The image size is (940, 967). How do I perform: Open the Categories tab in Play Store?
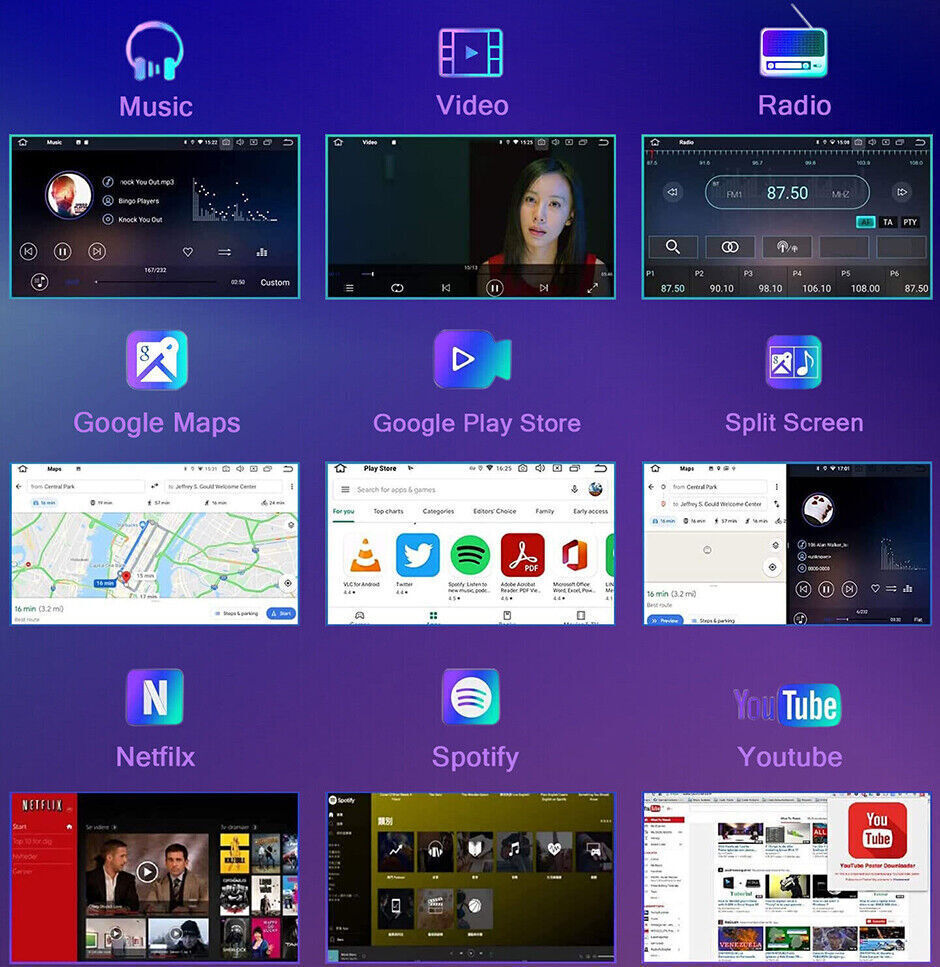coord(438,511)
